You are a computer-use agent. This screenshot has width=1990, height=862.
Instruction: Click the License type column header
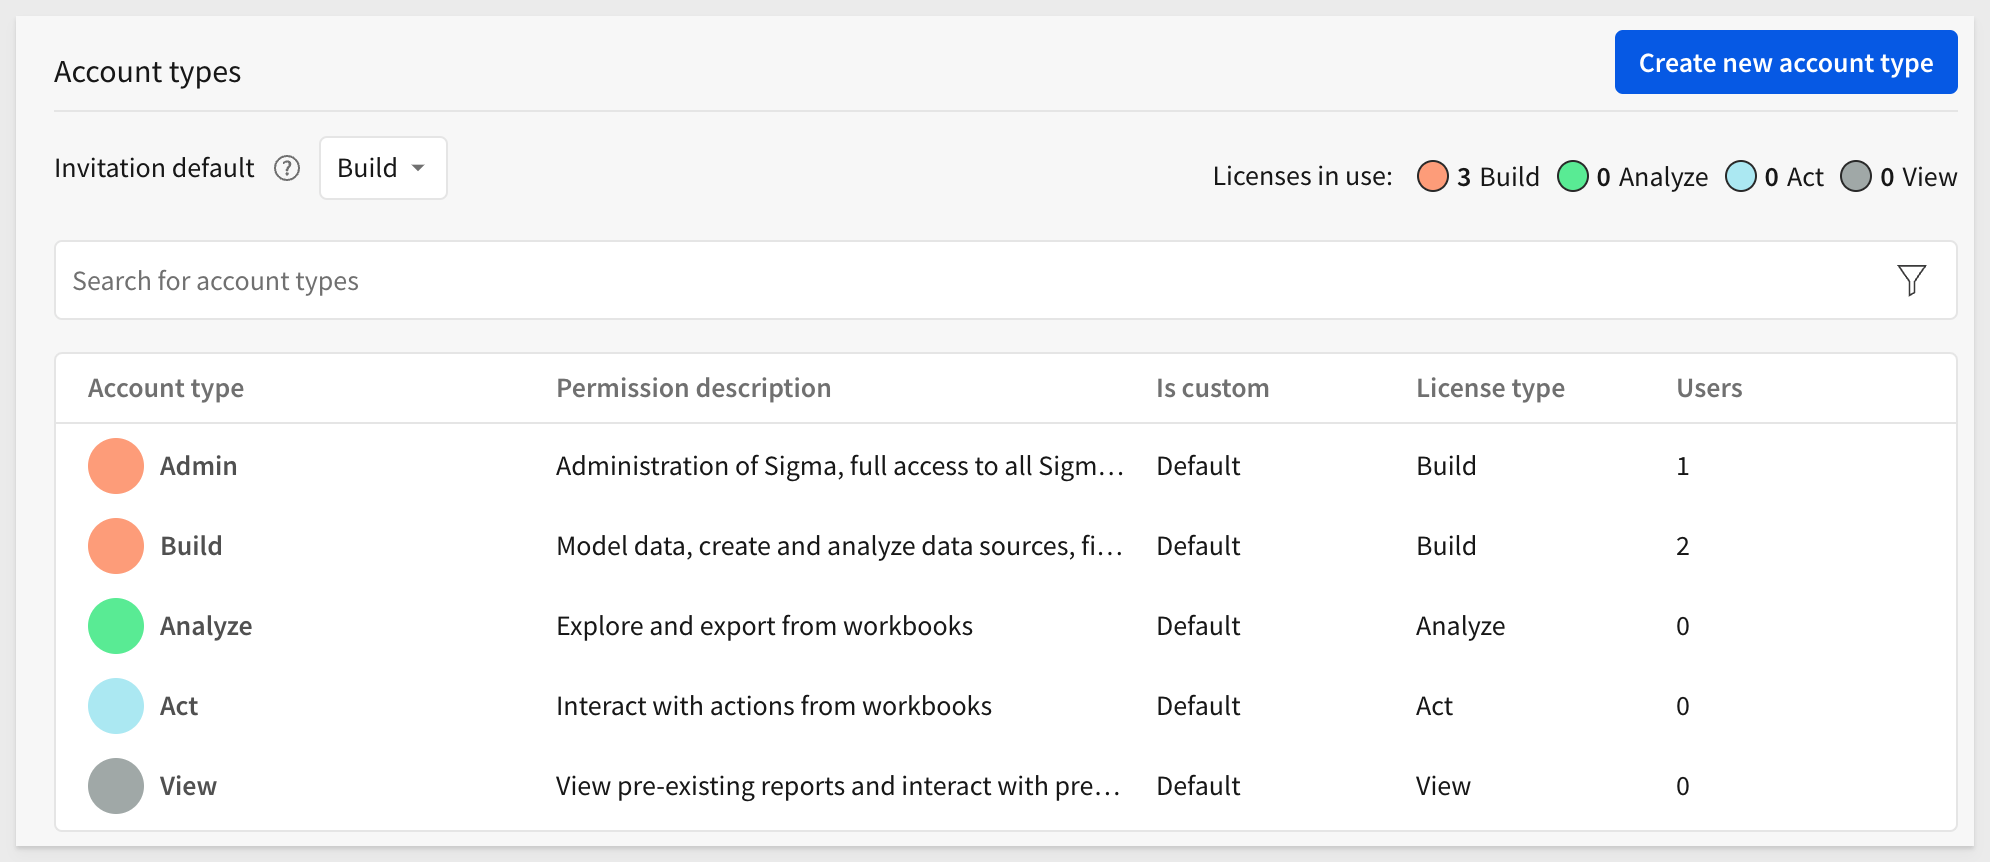pos(1490,388)
